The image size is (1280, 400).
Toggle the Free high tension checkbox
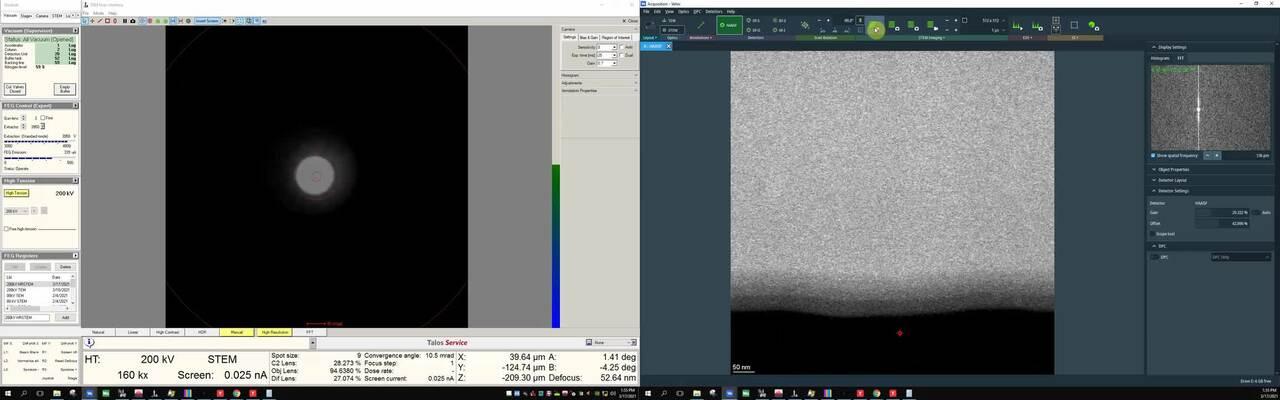pos(6,229)
